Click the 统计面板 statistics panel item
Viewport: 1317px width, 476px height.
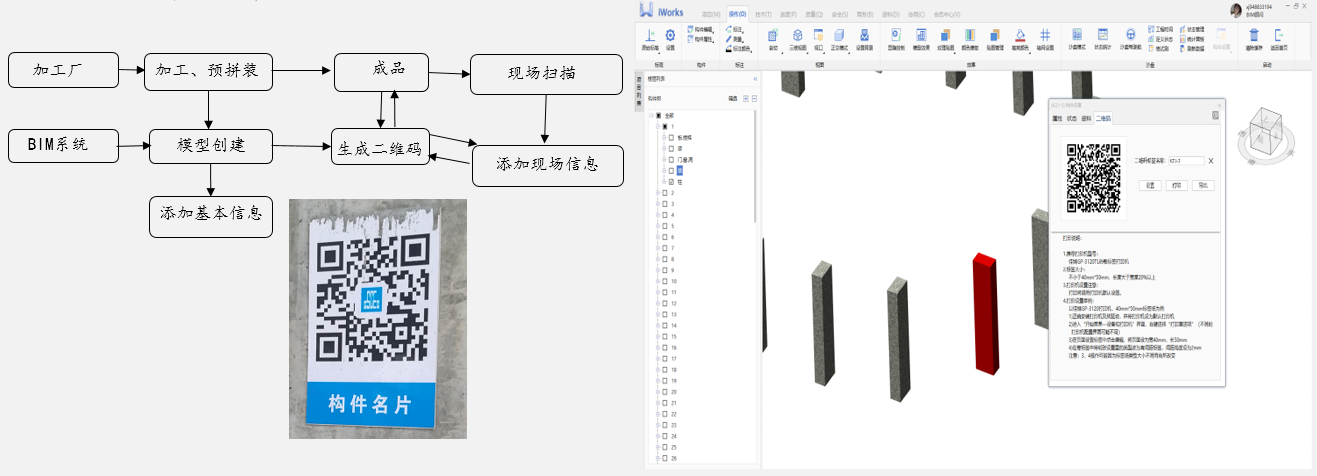[1192, 39]
